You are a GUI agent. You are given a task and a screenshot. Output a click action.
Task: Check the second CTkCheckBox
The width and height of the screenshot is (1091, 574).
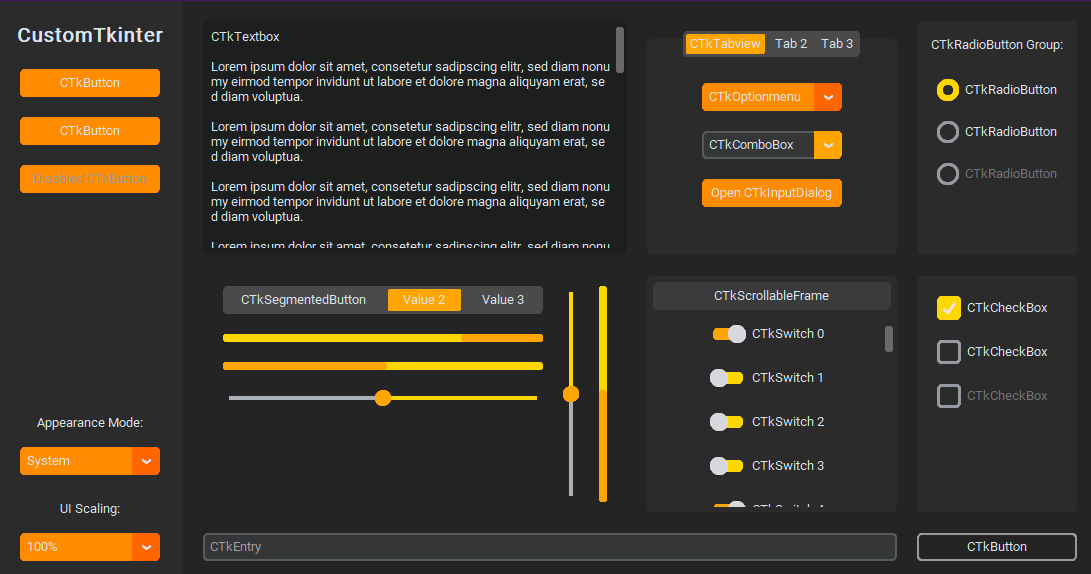(x=949, y=352)
